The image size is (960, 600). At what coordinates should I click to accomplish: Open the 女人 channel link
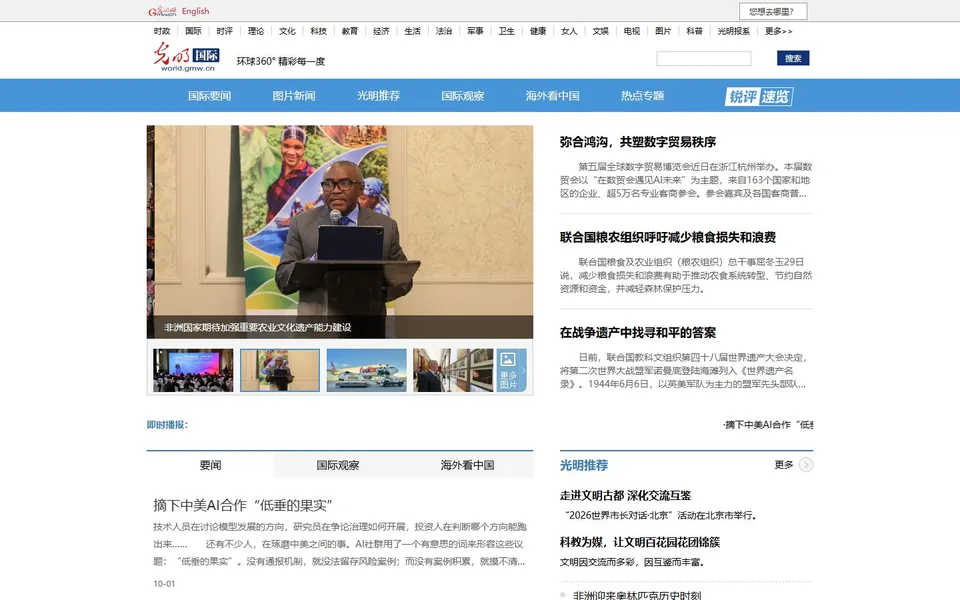click(569, 31)
